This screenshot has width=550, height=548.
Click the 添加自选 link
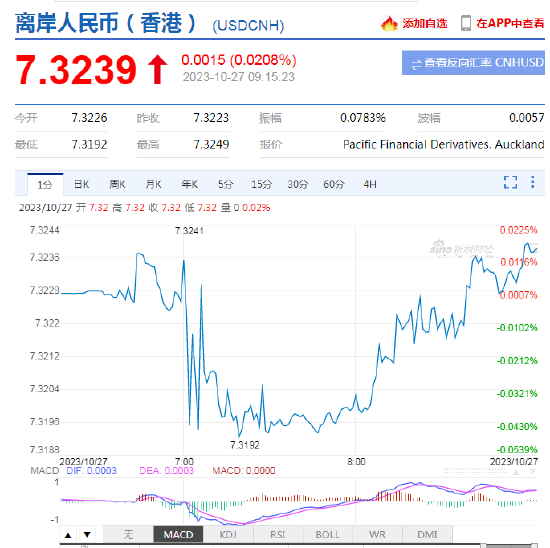click(x=425, y=24)
